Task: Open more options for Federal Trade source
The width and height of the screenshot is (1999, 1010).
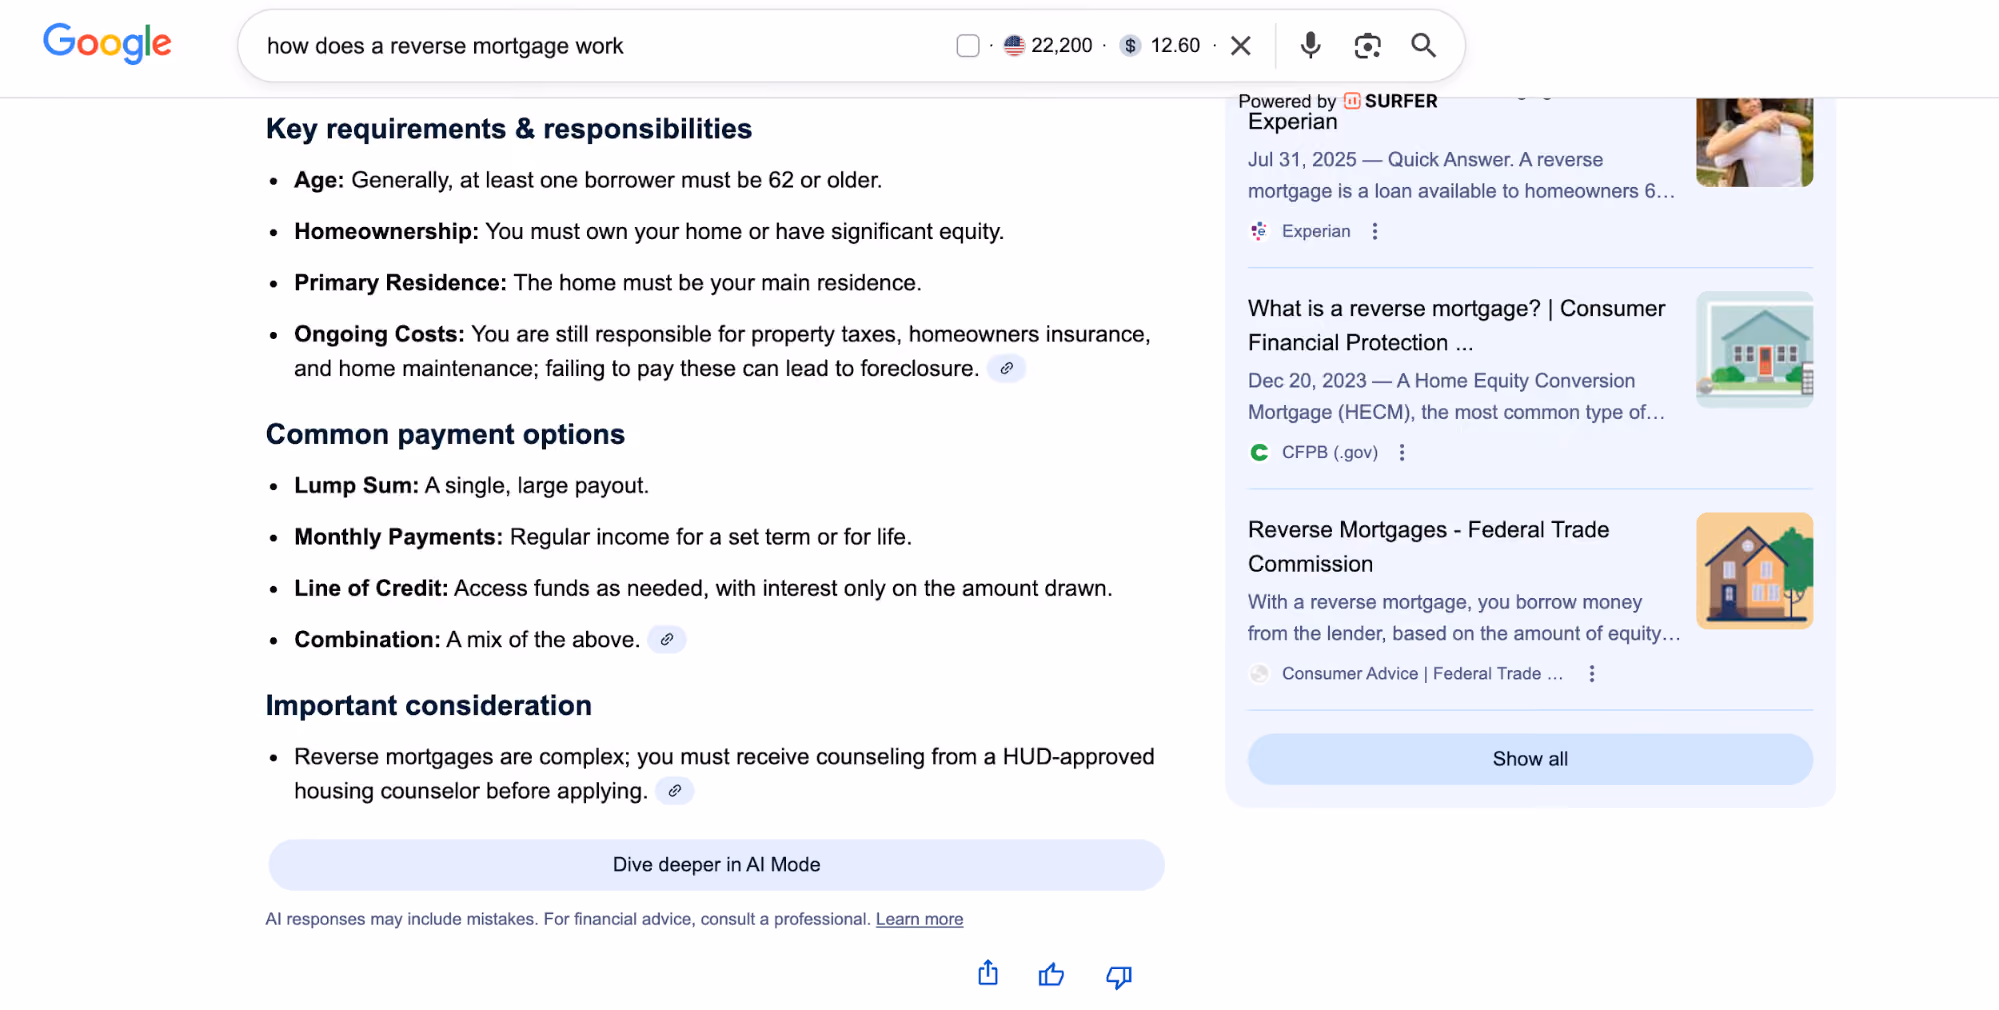Action: point(1591,674)
